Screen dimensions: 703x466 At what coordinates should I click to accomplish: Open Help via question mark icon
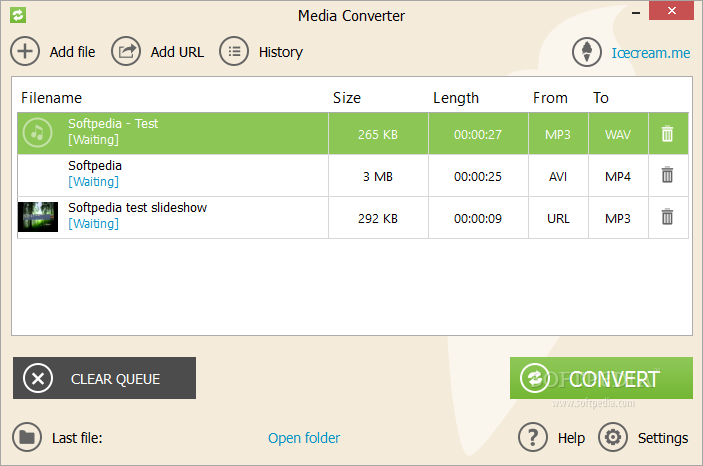click(x=533, y=437)
